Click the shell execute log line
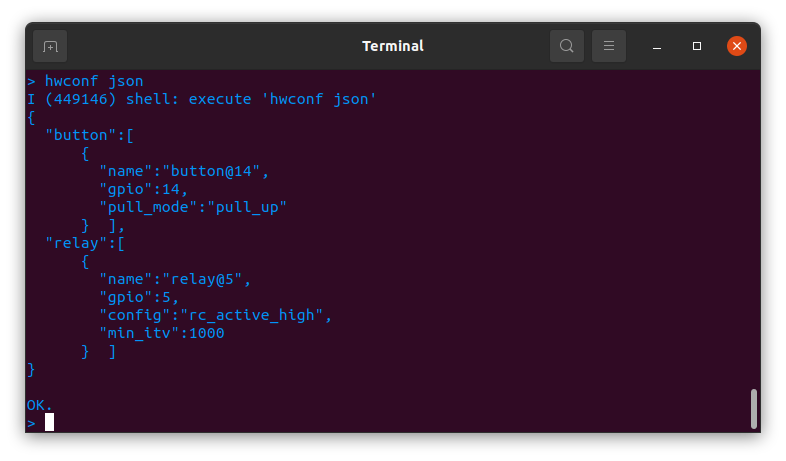Screen dimensions: 786x461 [202, 99]
